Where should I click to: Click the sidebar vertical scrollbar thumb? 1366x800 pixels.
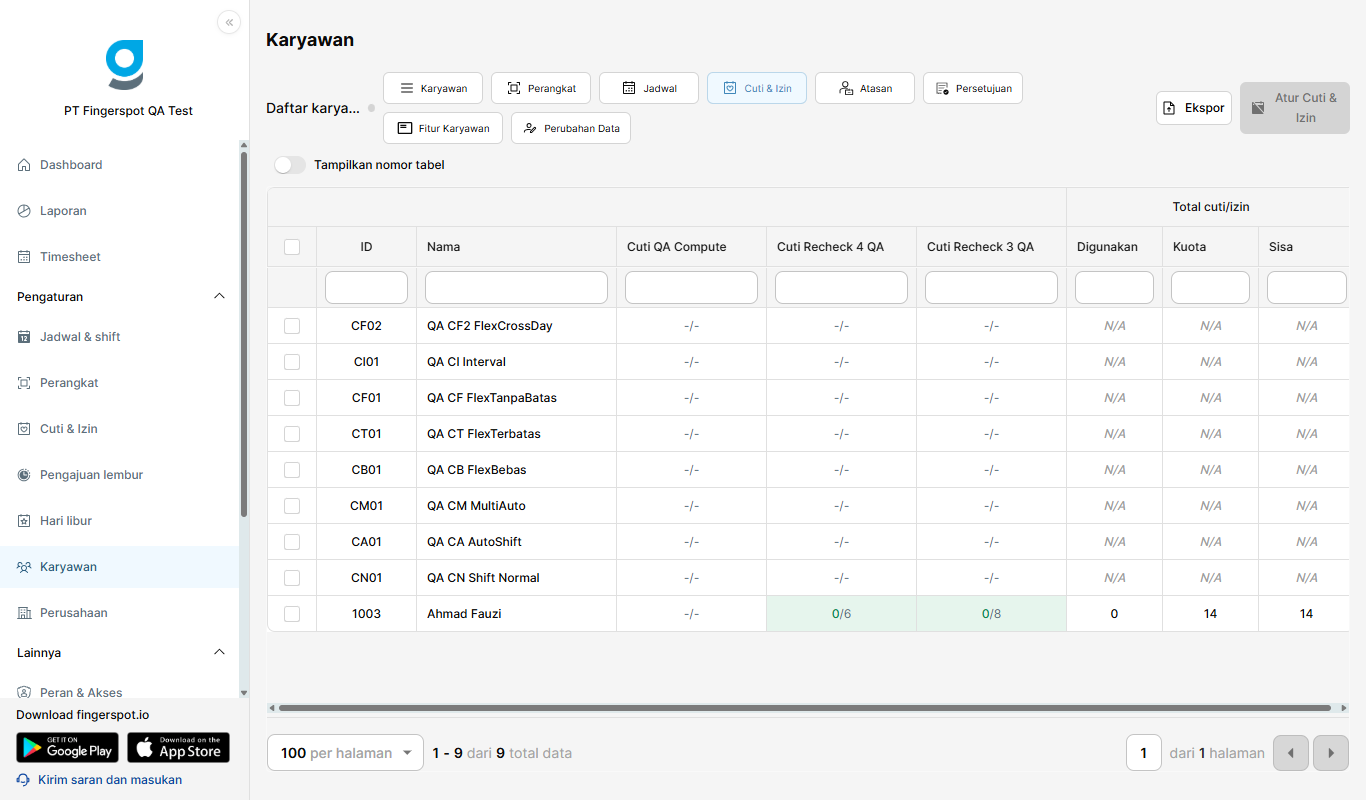244,335
